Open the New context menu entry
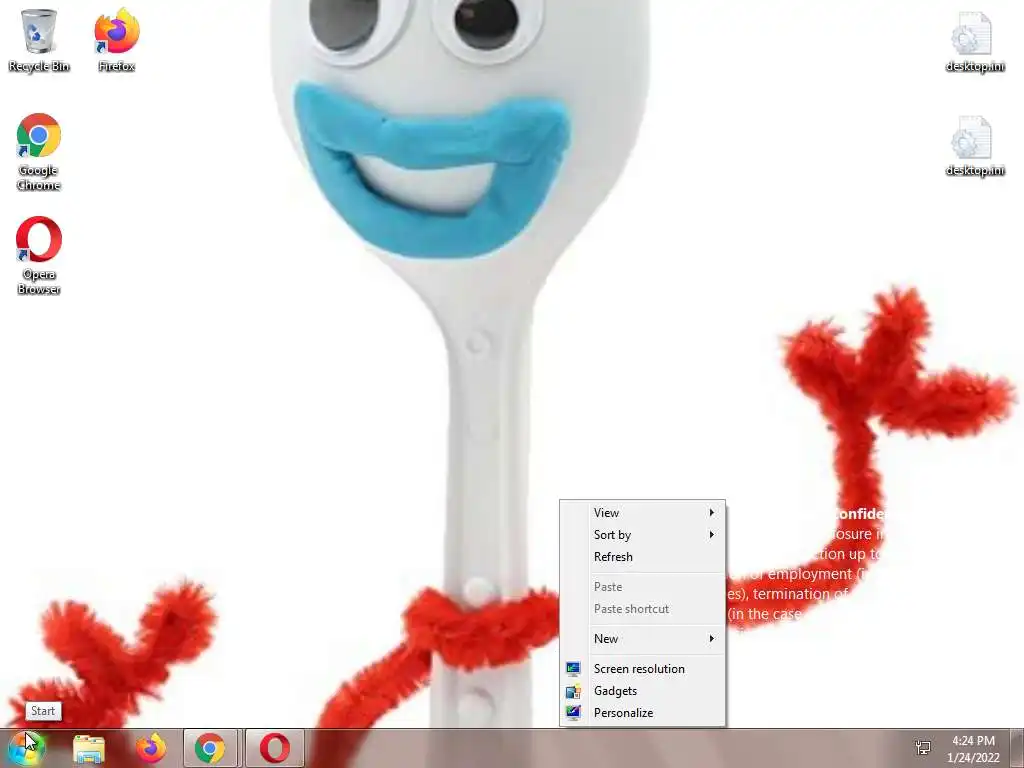1024x768 pixels. click(643, 639)
